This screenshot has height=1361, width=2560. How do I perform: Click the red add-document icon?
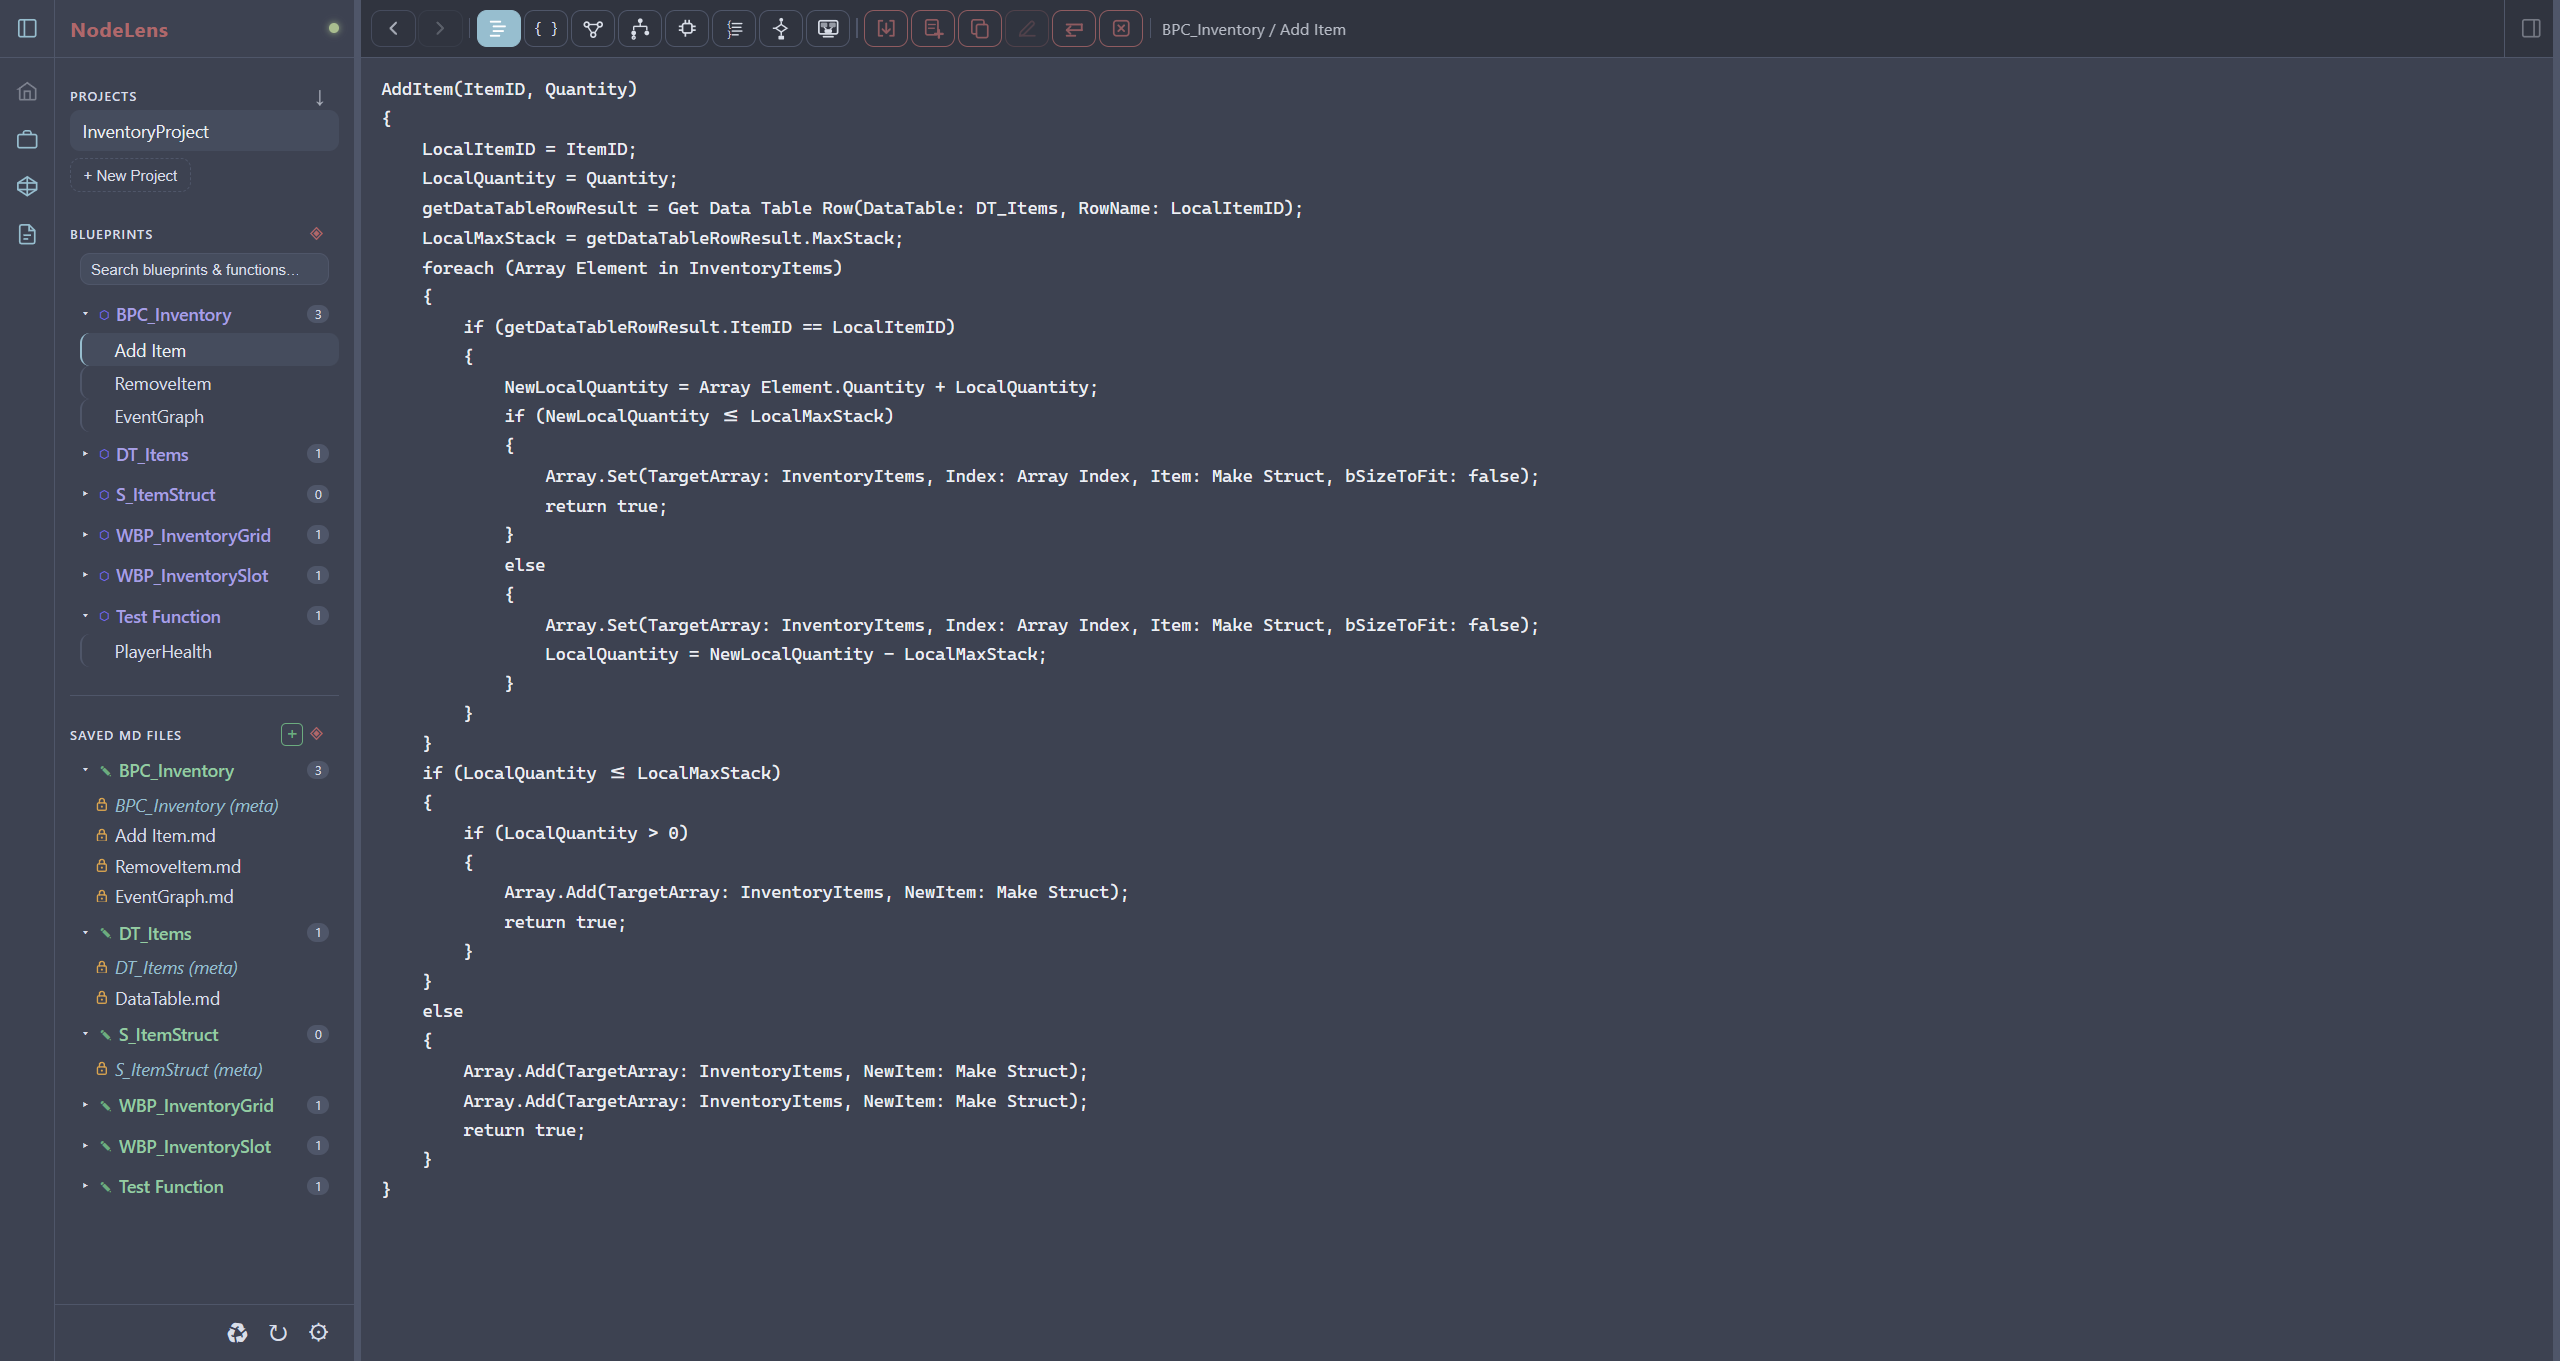933,29
